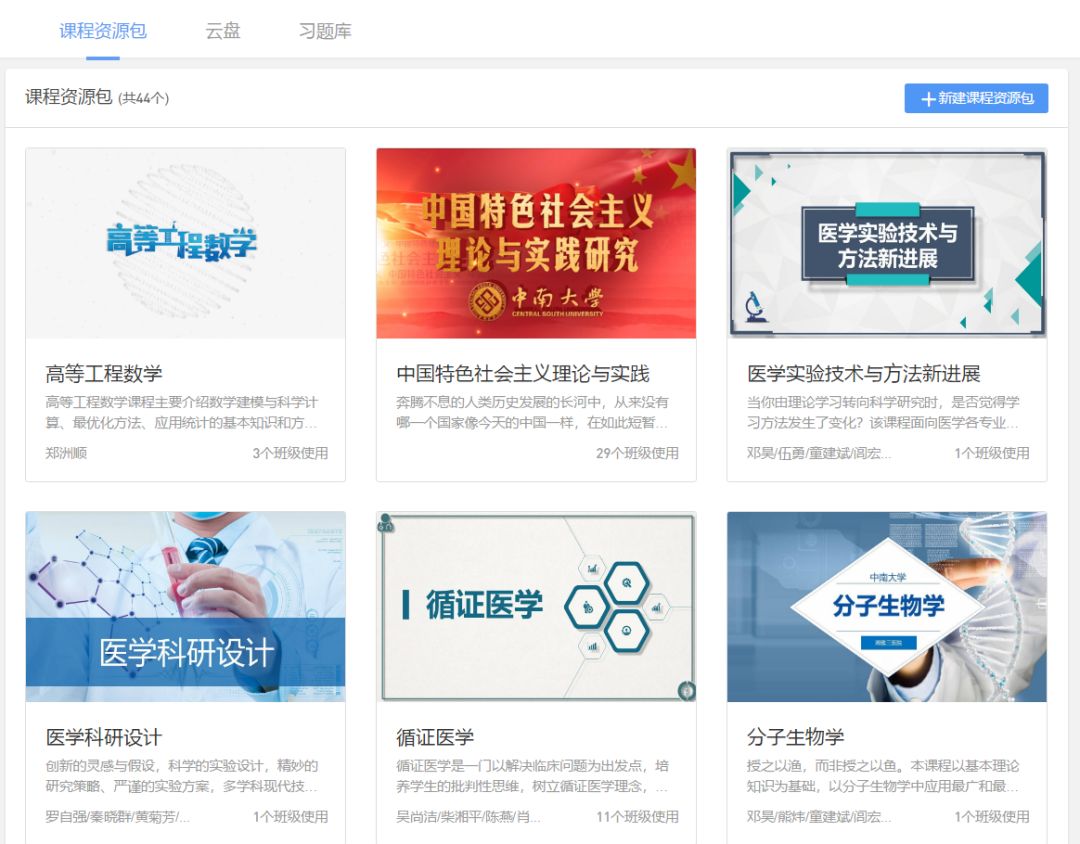This screenshot has height=844, width=1080.
Task: Select the 循证医学 cover image
Action: pyautogui.click(x=536, y=606)
